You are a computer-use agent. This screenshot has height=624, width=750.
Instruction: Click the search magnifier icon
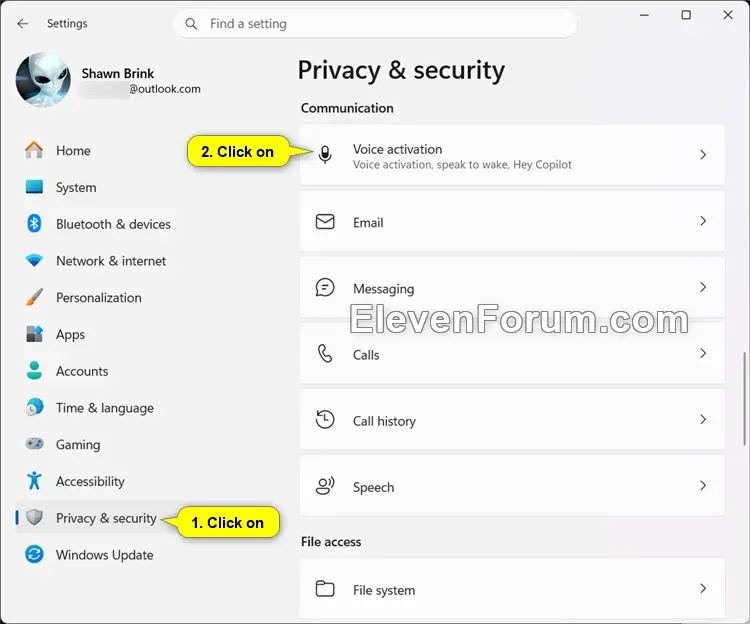pos(191,23)
